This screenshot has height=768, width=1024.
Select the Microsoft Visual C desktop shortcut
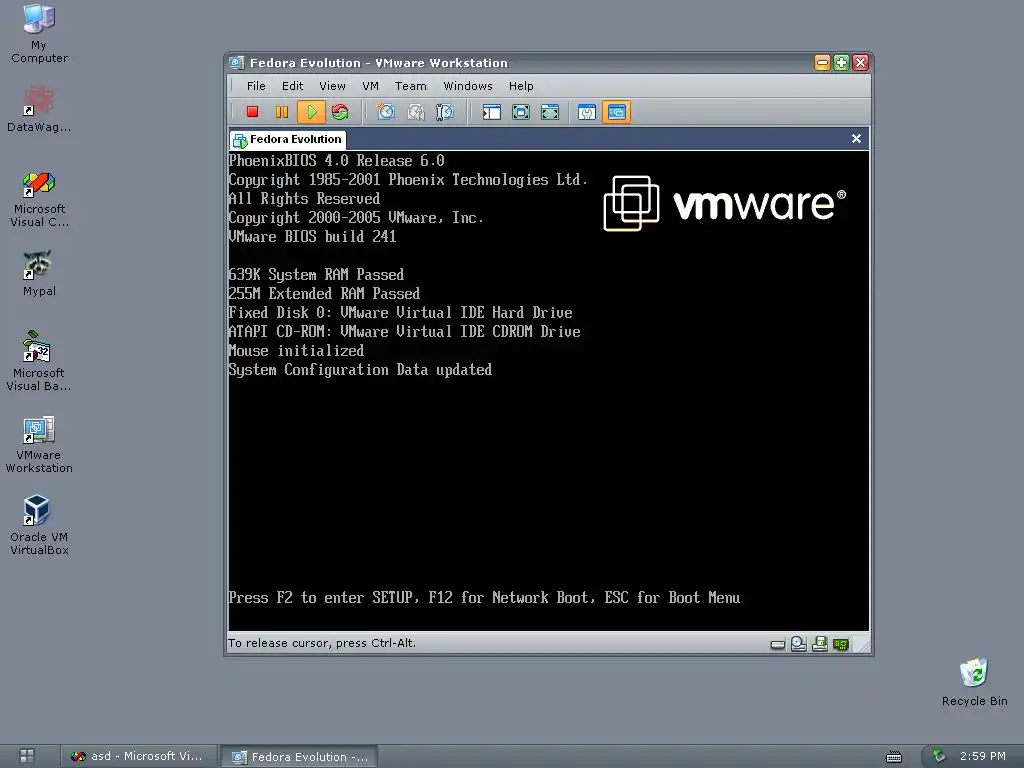[39, 199]
